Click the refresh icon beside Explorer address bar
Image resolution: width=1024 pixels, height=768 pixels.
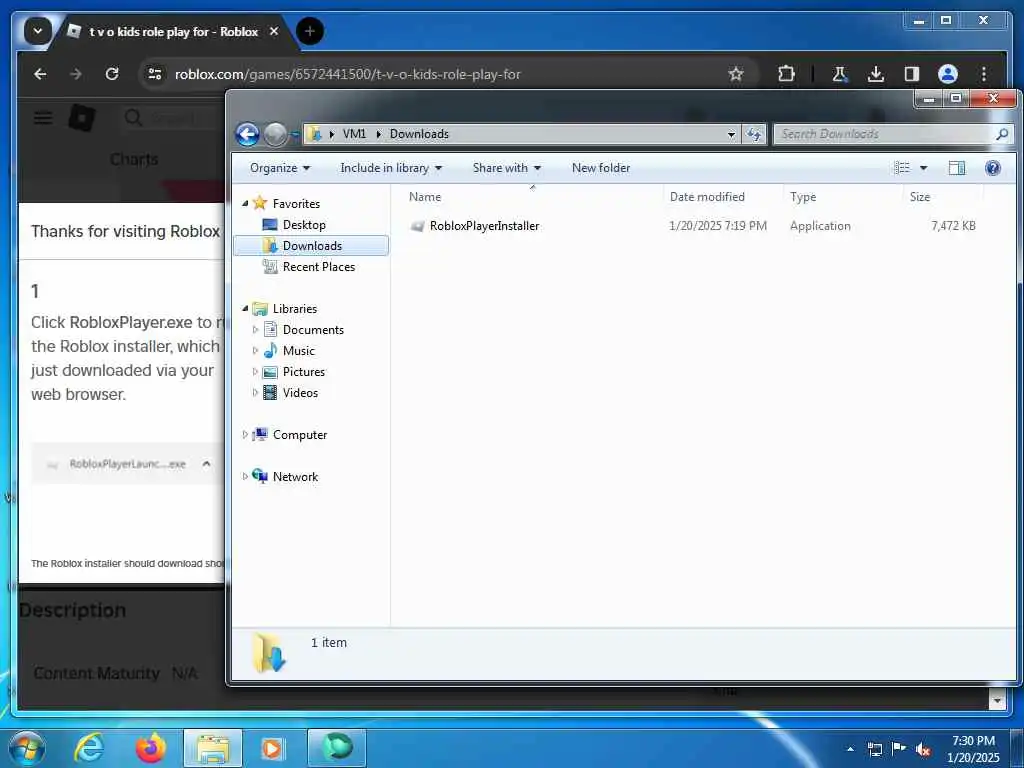pos(754,134)
